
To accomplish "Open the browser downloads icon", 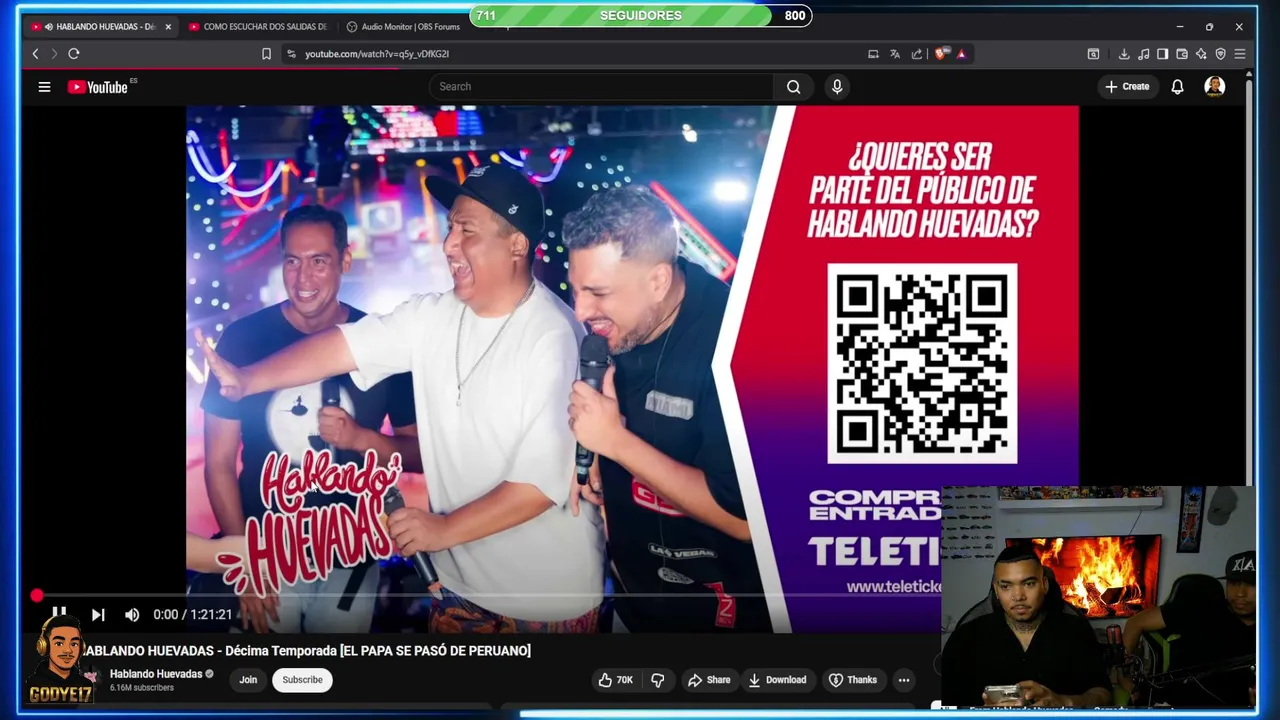I will 1124,54.
